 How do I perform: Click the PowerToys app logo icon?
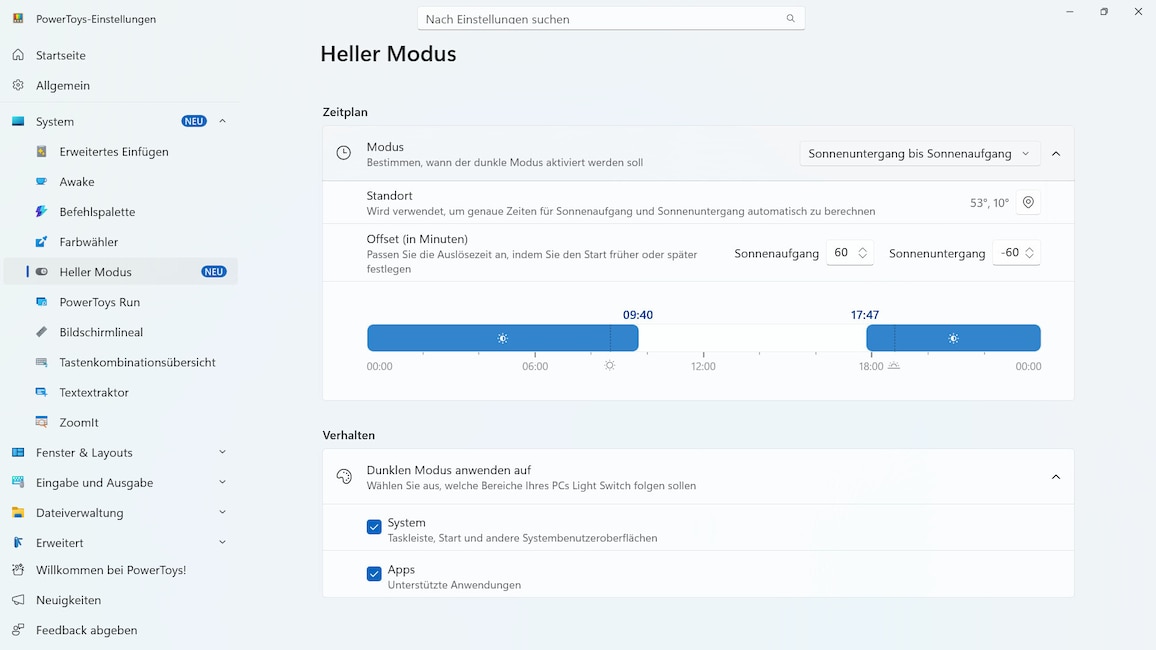18,18
